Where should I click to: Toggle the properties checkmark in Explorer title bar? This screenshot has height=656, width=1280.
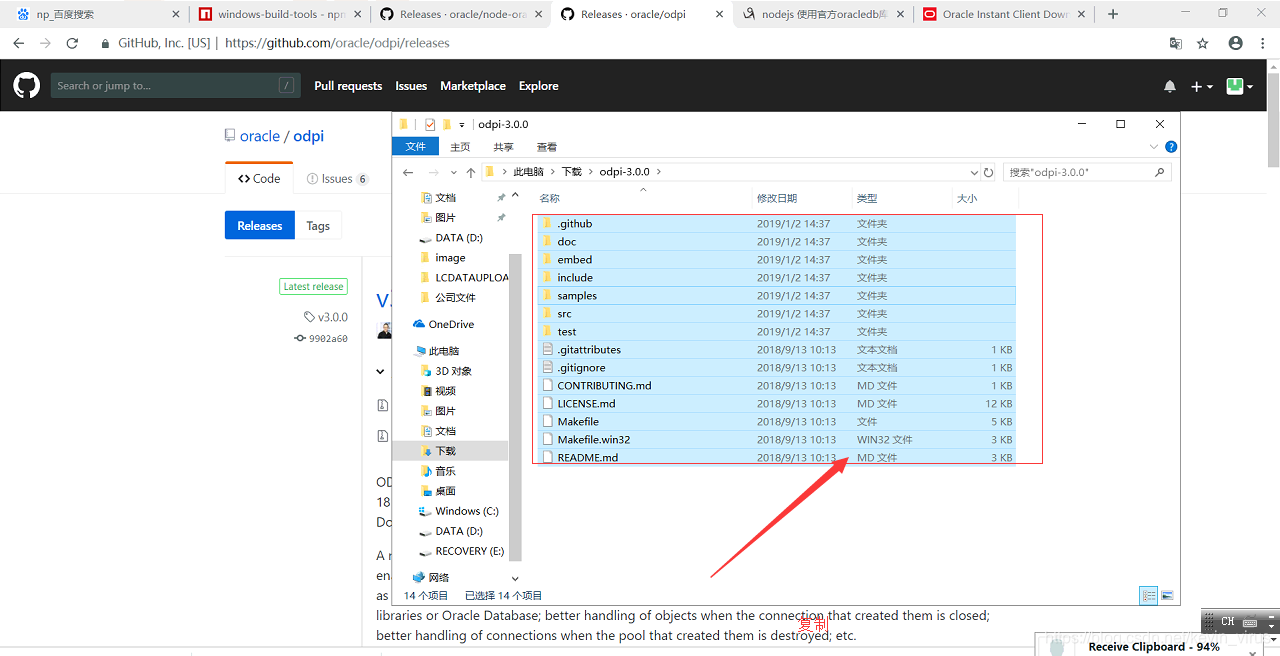pyautogui.click(x=430, y=125)
